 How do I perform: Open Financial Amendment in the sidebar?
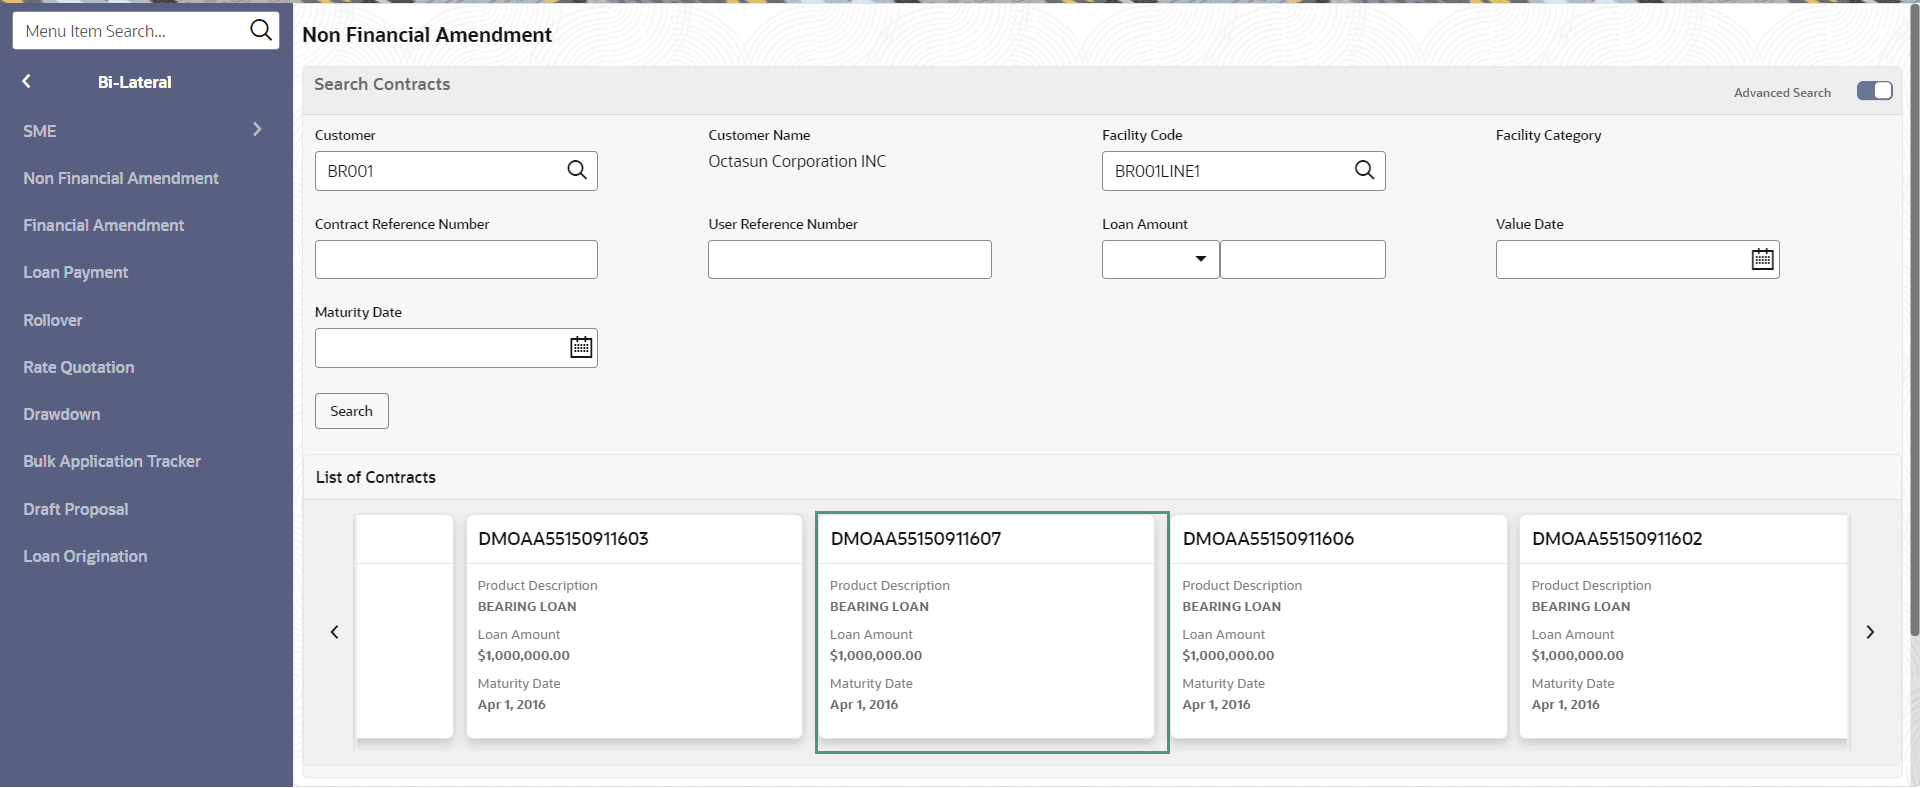(x=104, y=225)
